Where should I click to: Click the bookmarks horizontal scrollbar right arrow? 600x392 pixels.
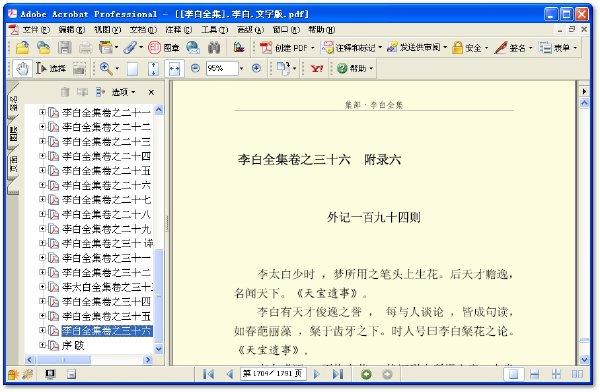pyautogui.click(x=148, y=359)
